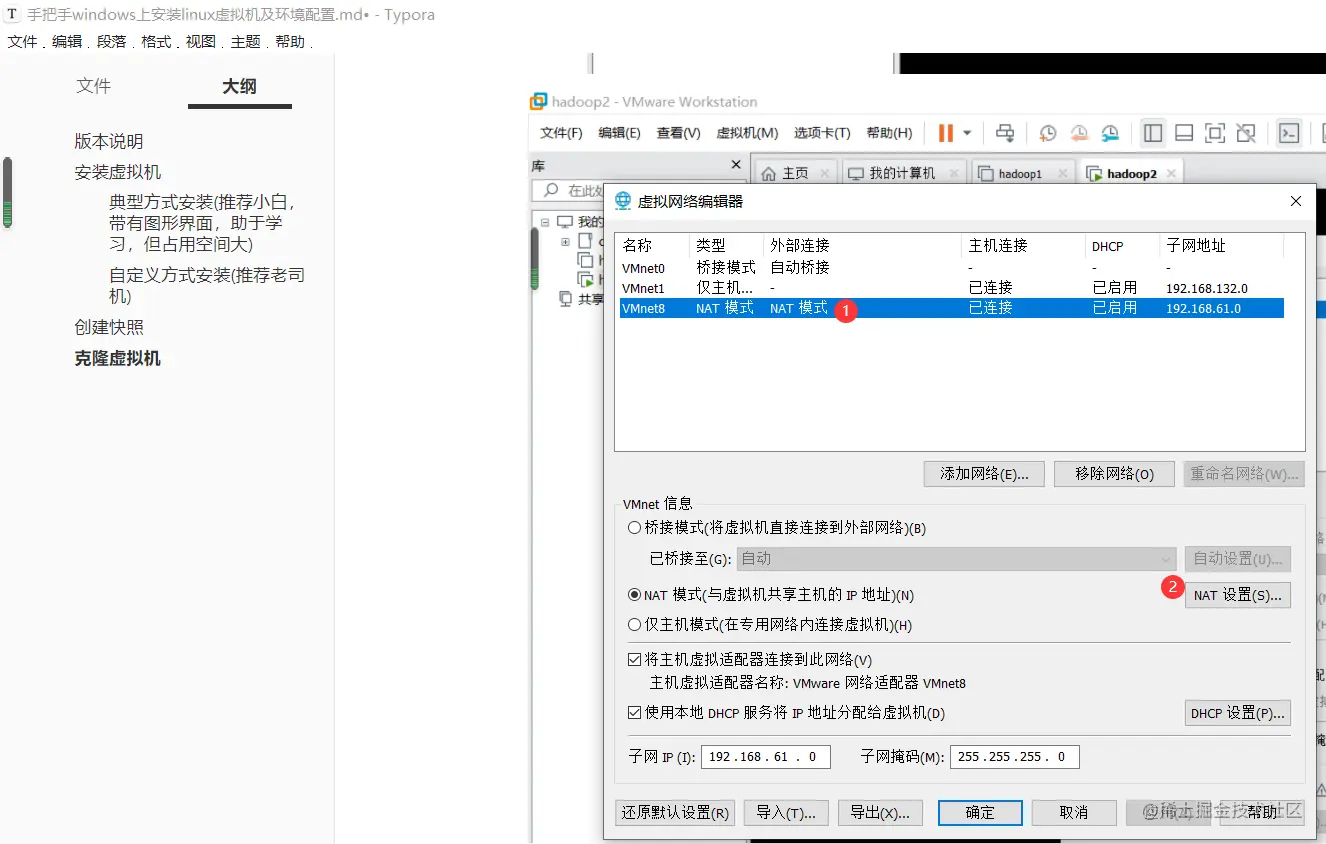Viewport: 1326px width, 844px height.
Task: Take a snapshot of this virtual machine
Action: (x=1048, y=132)
